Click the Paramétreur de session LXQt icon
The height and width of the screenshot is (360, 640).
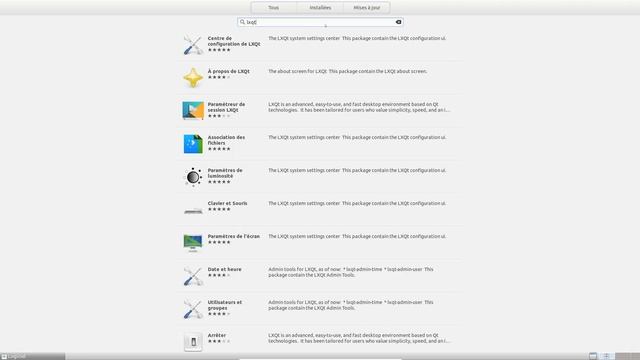click(x=193, y=111)
